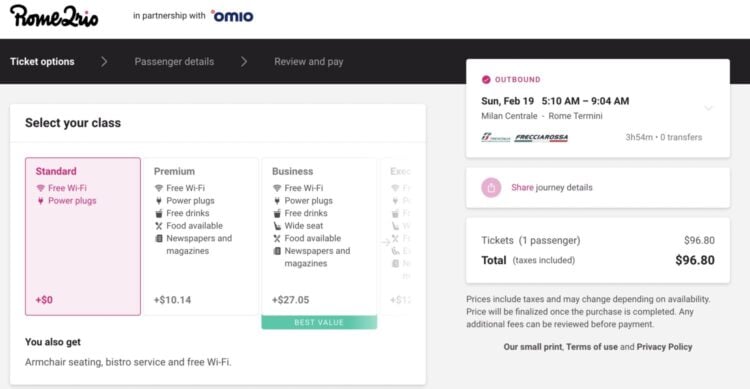Select the Premium class option
Screen dimensions: 750x389
201,236
